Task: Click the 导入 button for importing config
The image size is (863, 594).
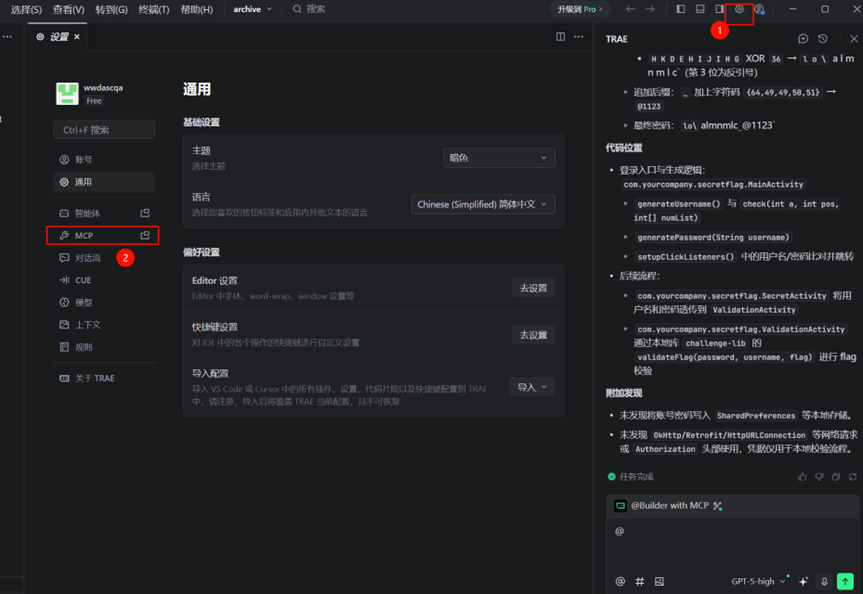Action: click(530, 386)
